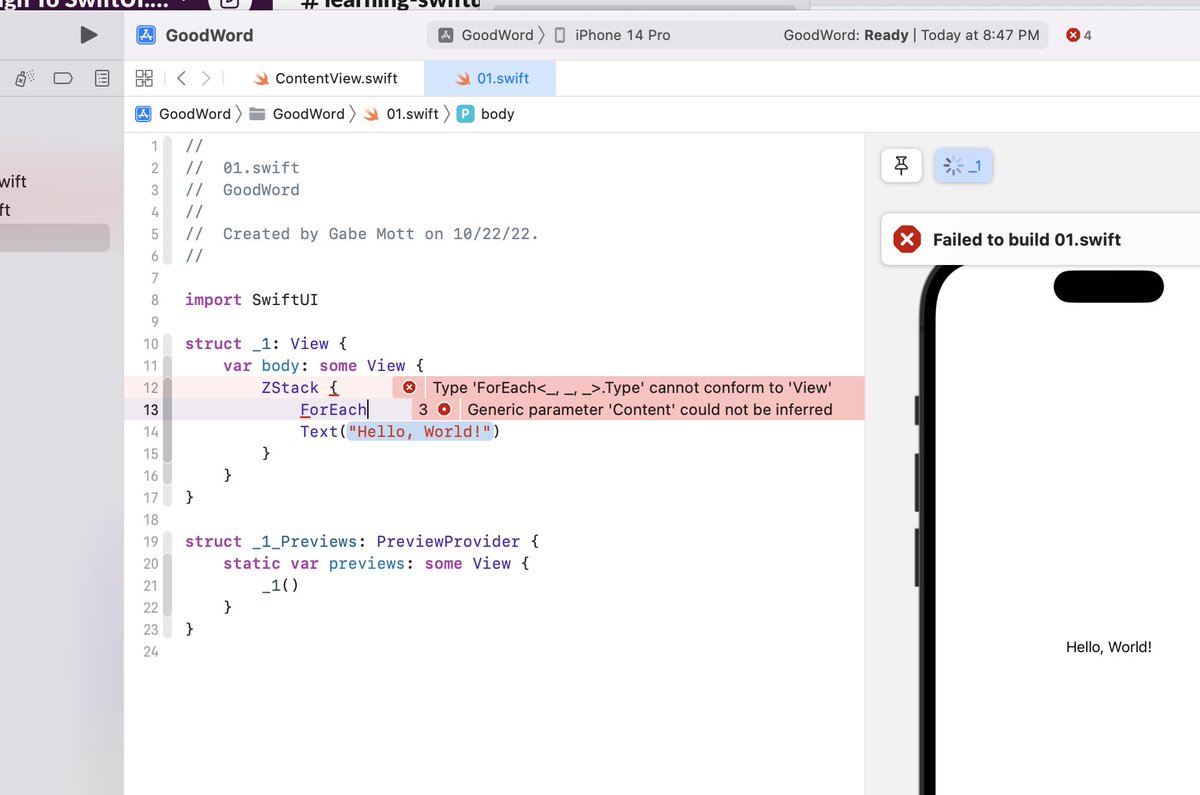The width and height of the screenshot is (1200, 795).
Task: Click the error icon on line 13 annotation
Action: point(445,409)
